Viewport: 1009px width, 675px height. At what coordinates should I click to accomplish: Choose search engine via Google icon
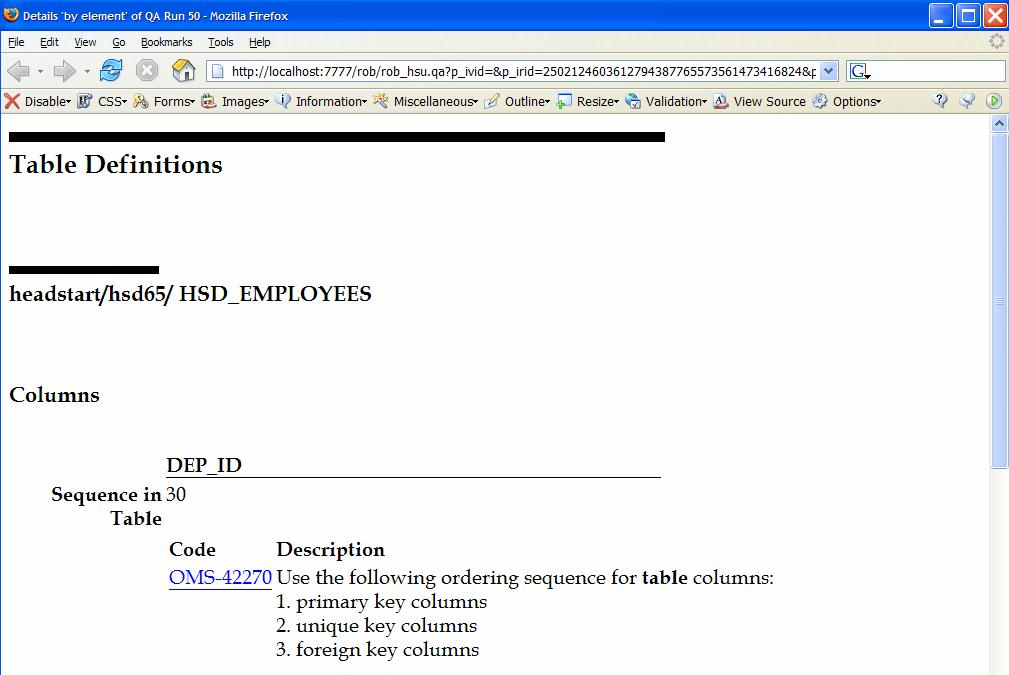click(860, 71)
